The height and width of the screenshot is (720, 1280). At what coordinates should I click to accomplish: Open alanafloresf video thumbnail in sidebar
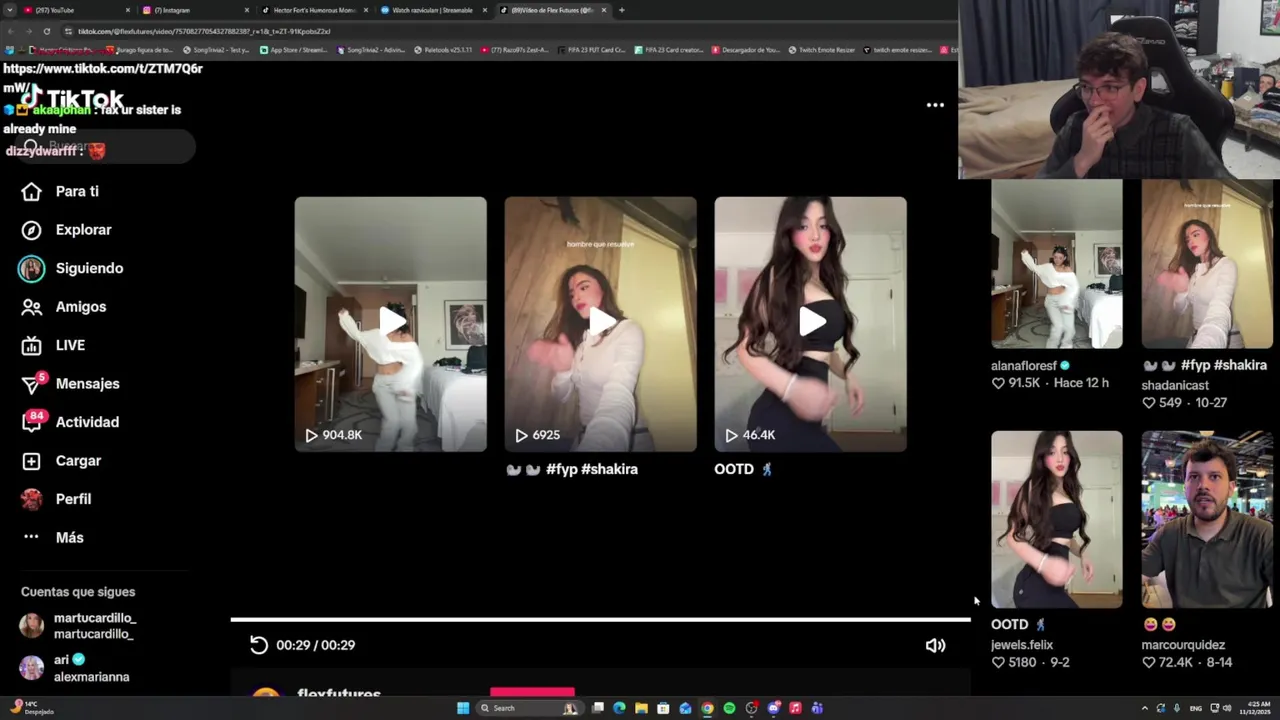pyautogui.click(x=1057, y=264)
